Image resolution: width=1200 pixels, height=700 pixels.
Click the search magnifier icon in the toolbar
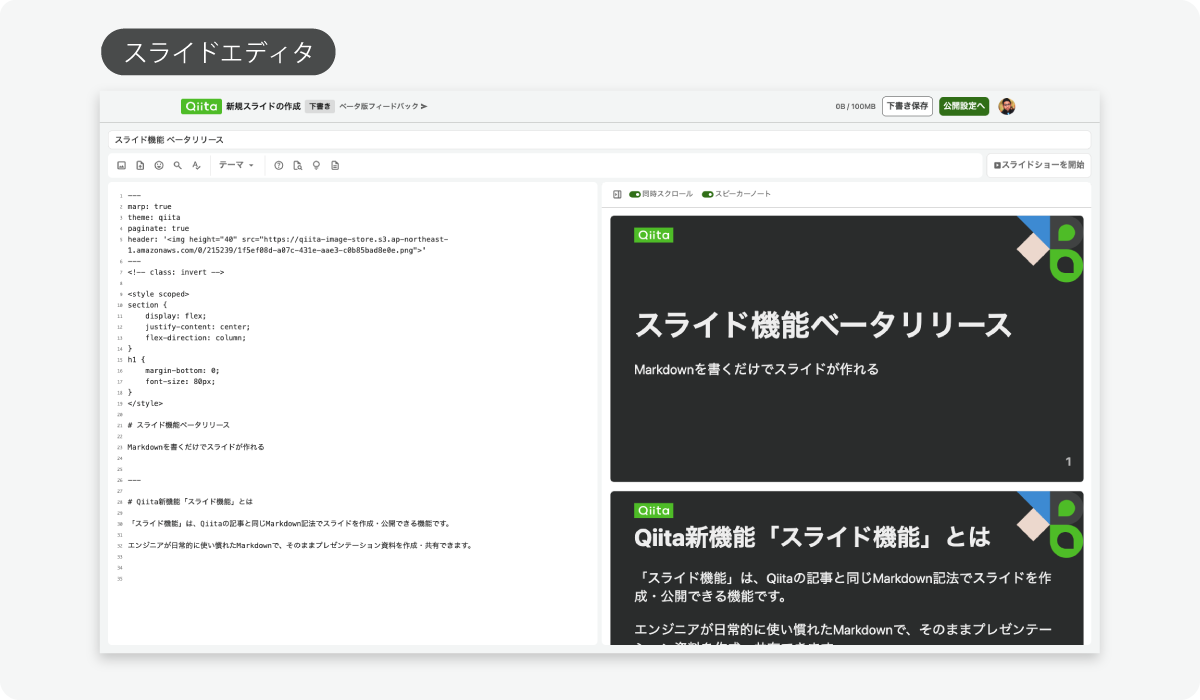tap(178, 165)
